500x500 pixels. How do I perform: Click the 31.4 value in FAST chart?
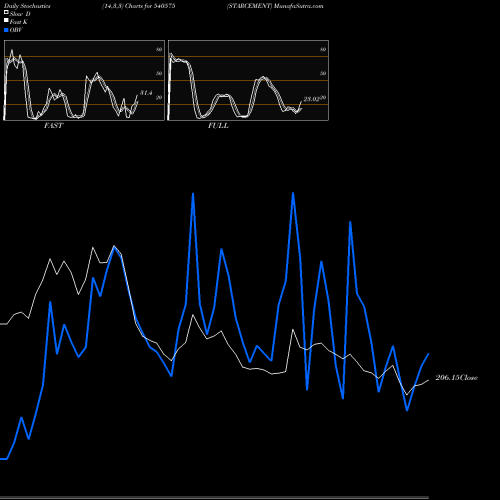(146, 93)
